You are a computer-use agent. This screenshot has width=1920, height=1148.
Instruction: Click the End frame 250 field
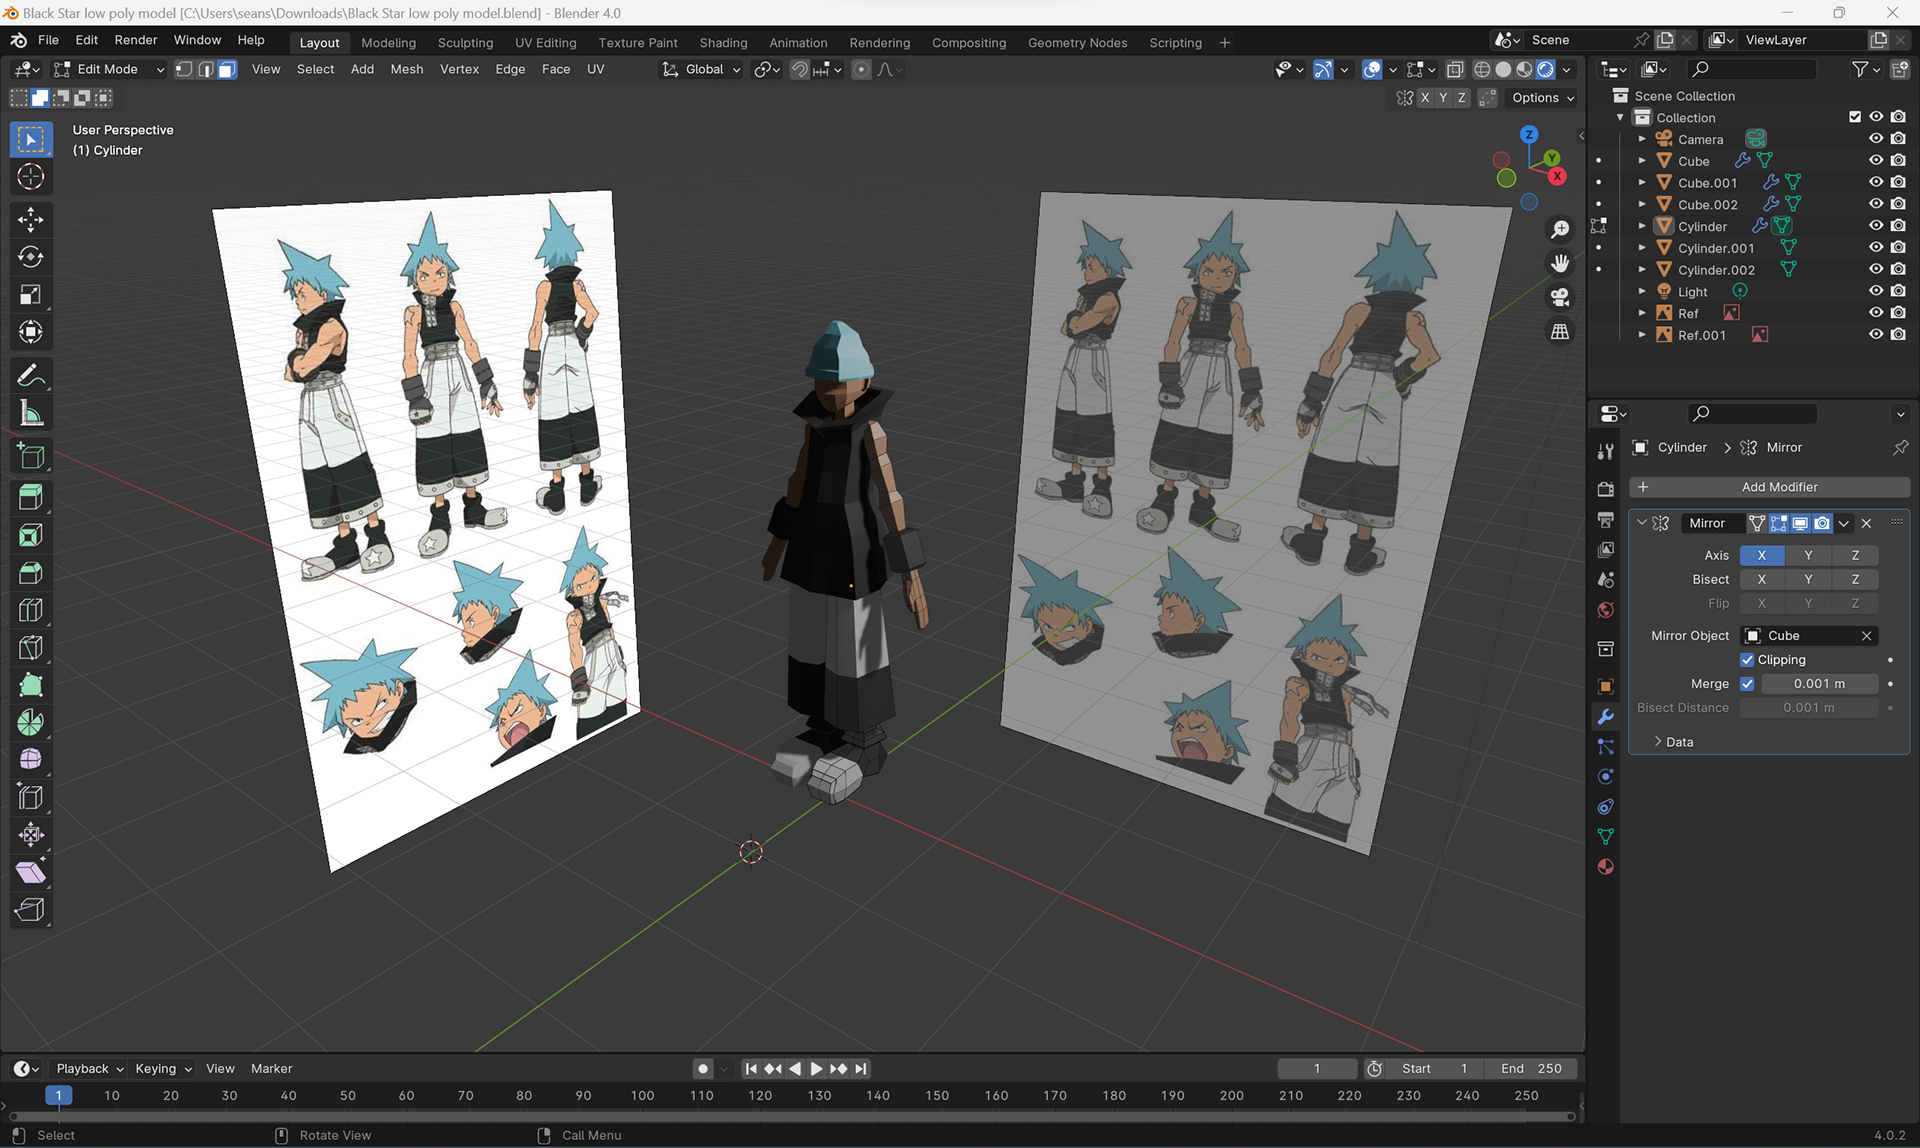(1530, 1069)
